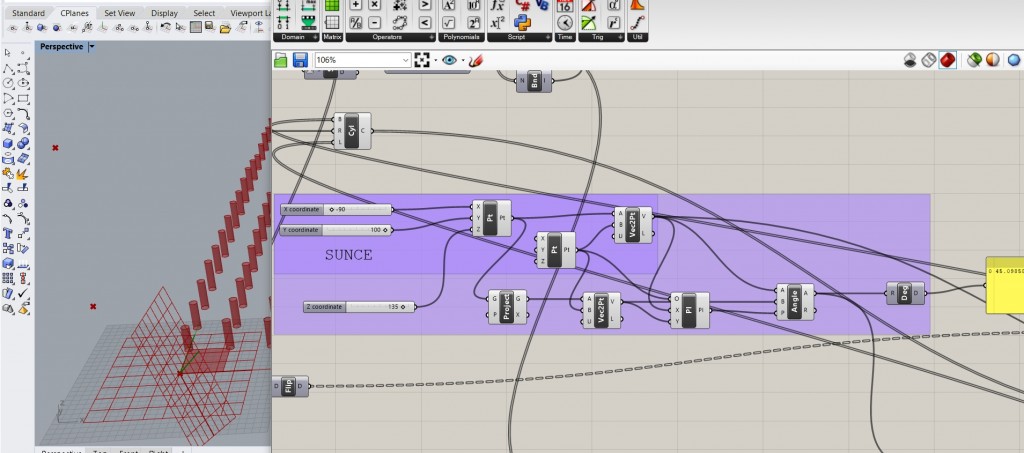Open the zoom extents dropdown arrow
The image size is (1024, 453).
[435, 60]
